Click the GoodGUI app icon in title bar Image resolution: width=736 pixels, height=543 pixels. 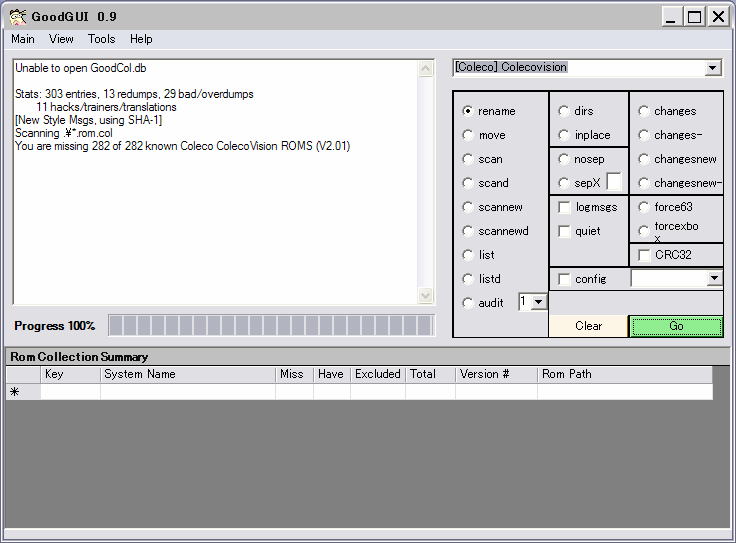coord(17,16)
